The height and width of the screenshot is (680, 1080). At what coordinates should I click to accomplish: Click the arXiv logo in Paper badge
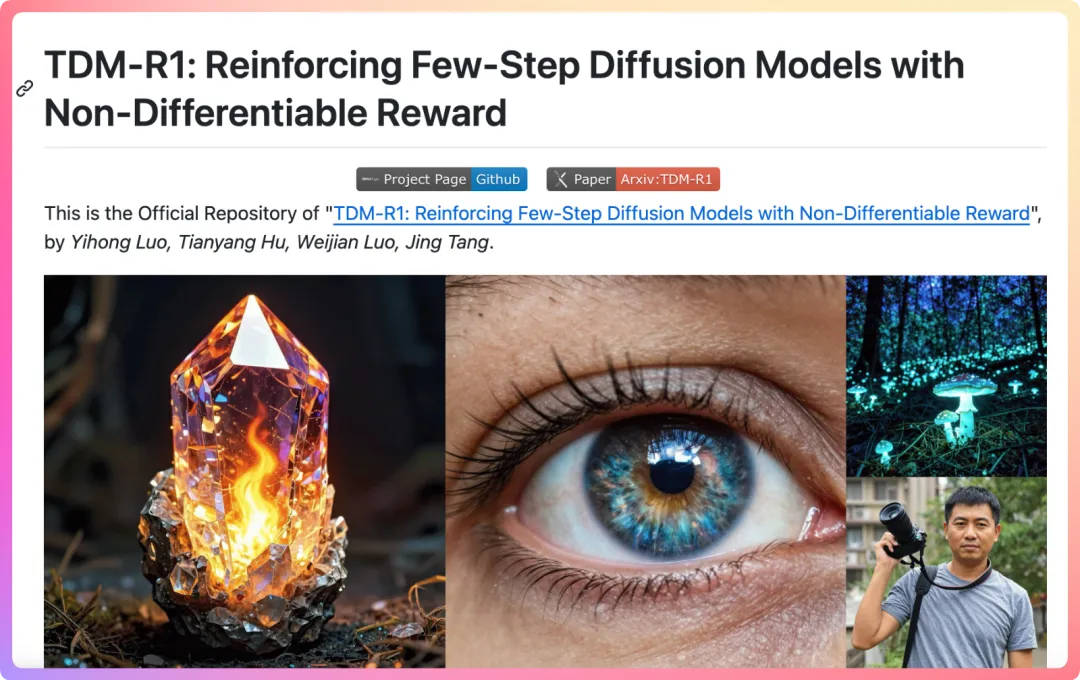point(561,180)
